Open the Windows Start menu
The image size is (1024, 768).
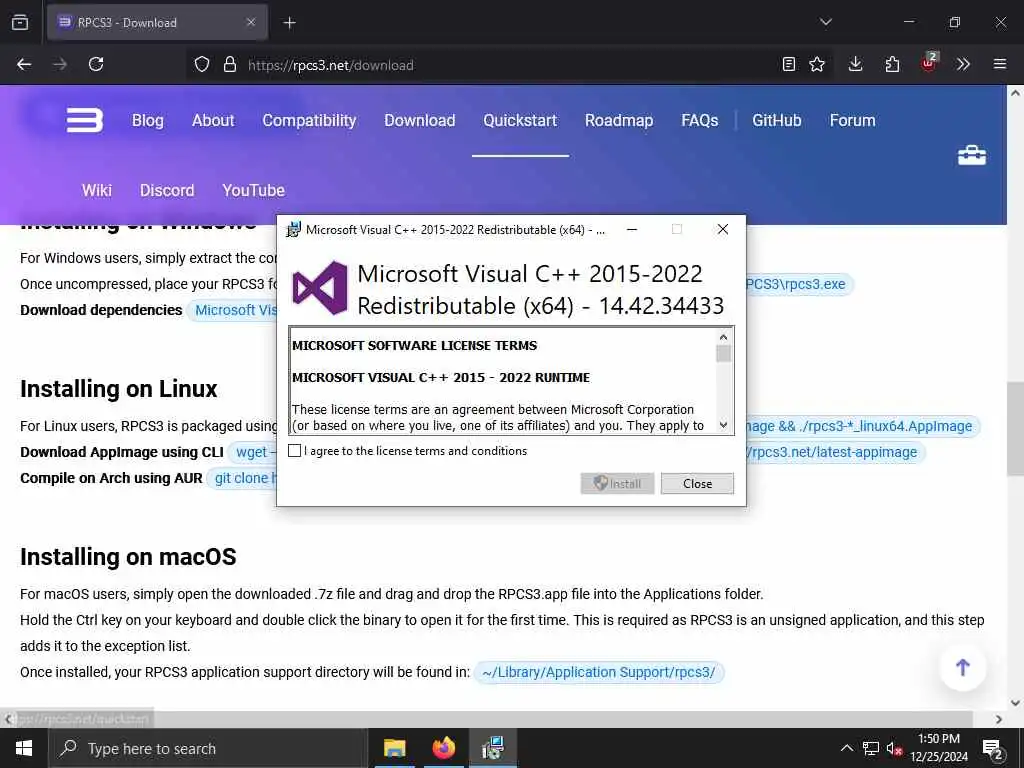pos(24,748)
